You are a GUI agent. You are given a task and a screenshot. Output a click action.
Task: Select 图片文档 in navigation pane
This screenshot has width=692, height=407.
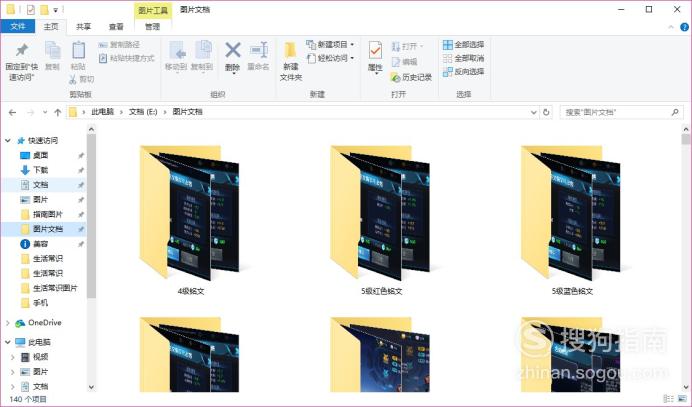(48, 229)
